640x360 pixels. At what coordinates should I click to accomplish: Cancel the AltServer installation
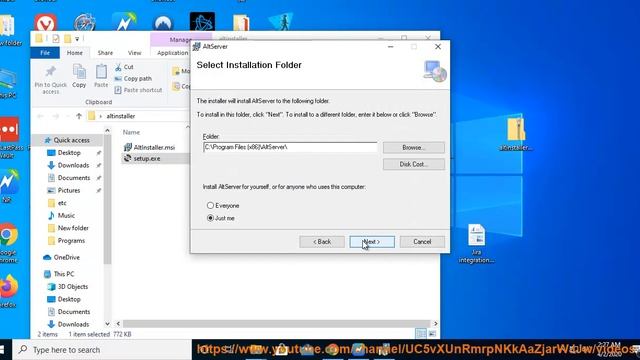(x=422, y=242)
